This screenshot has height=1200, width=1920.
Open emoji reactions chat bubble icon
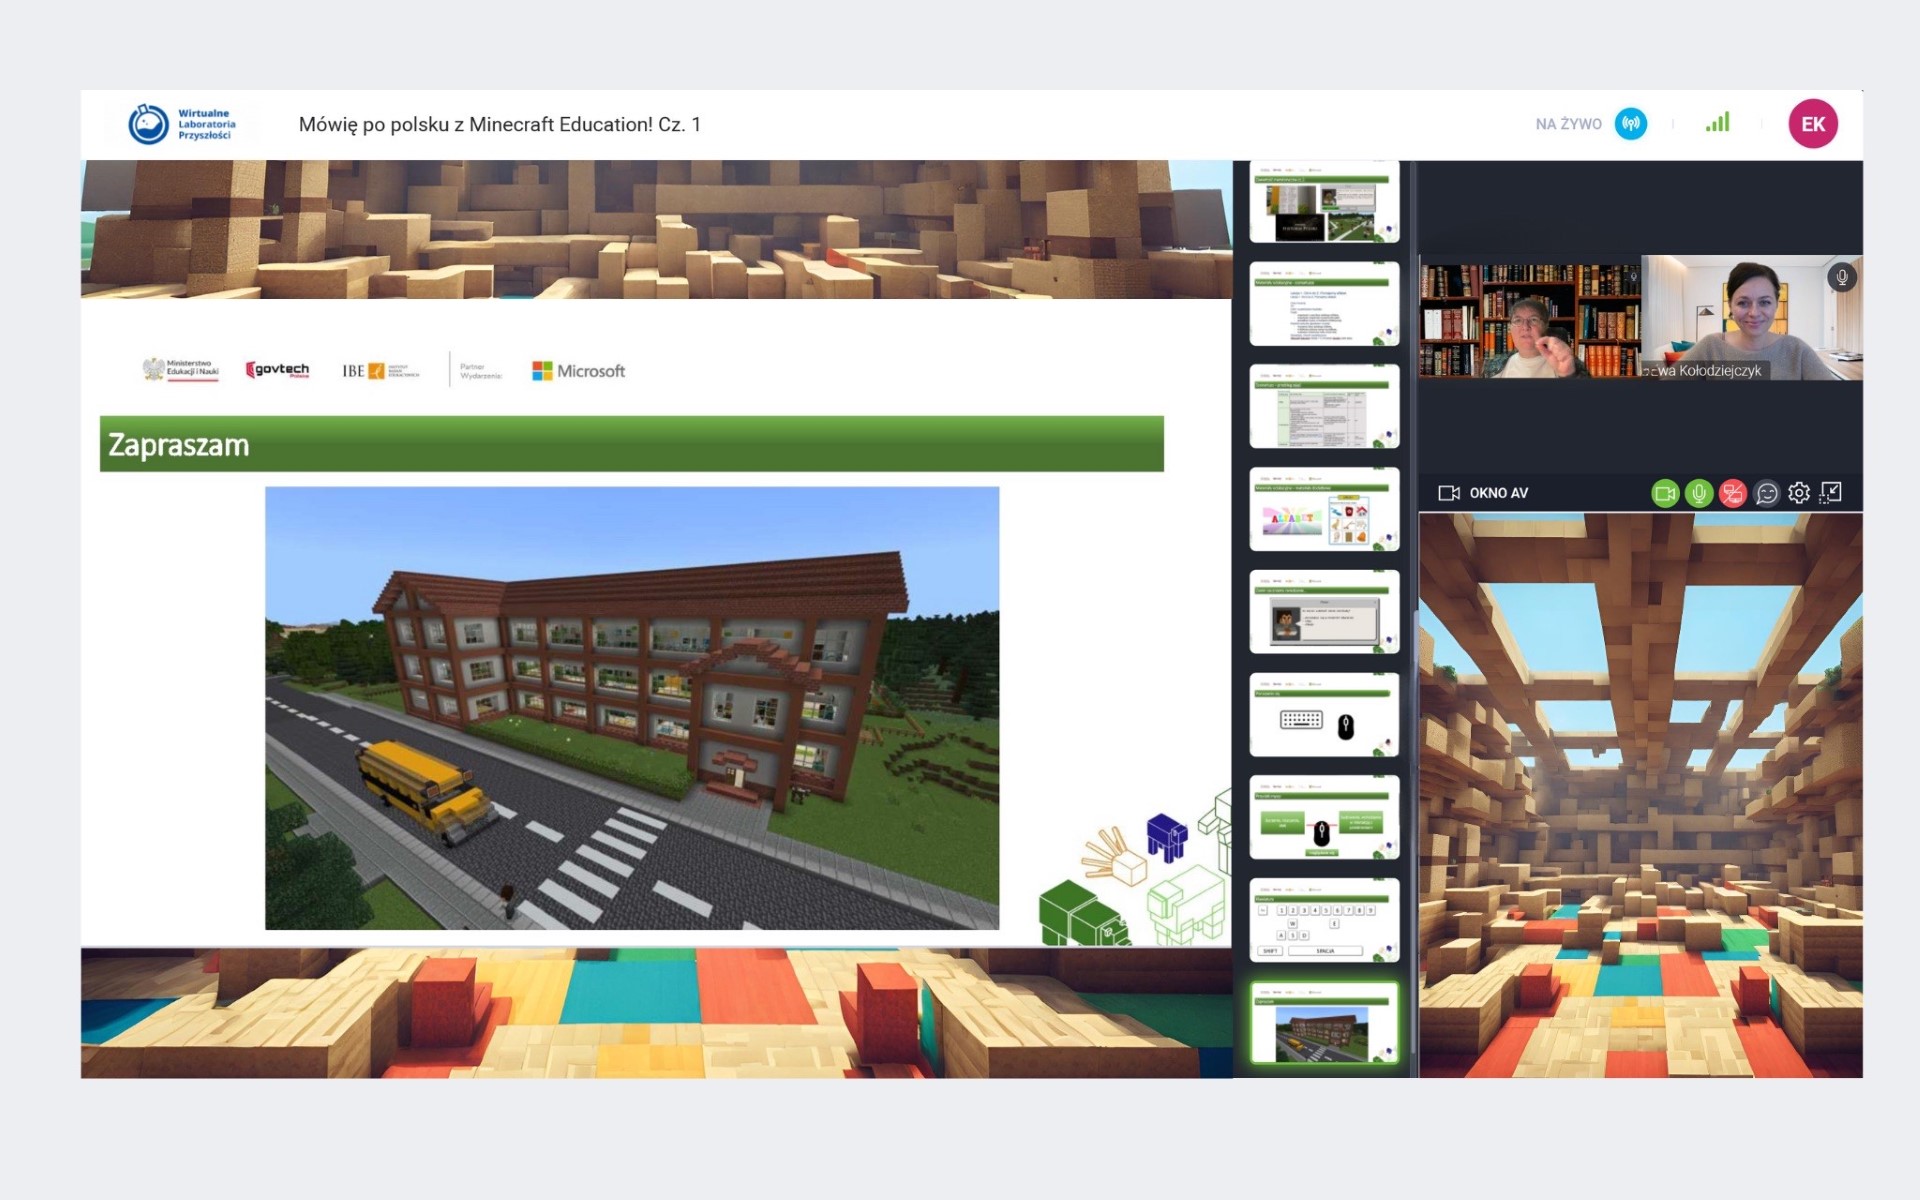click(x=1766, y=493)
